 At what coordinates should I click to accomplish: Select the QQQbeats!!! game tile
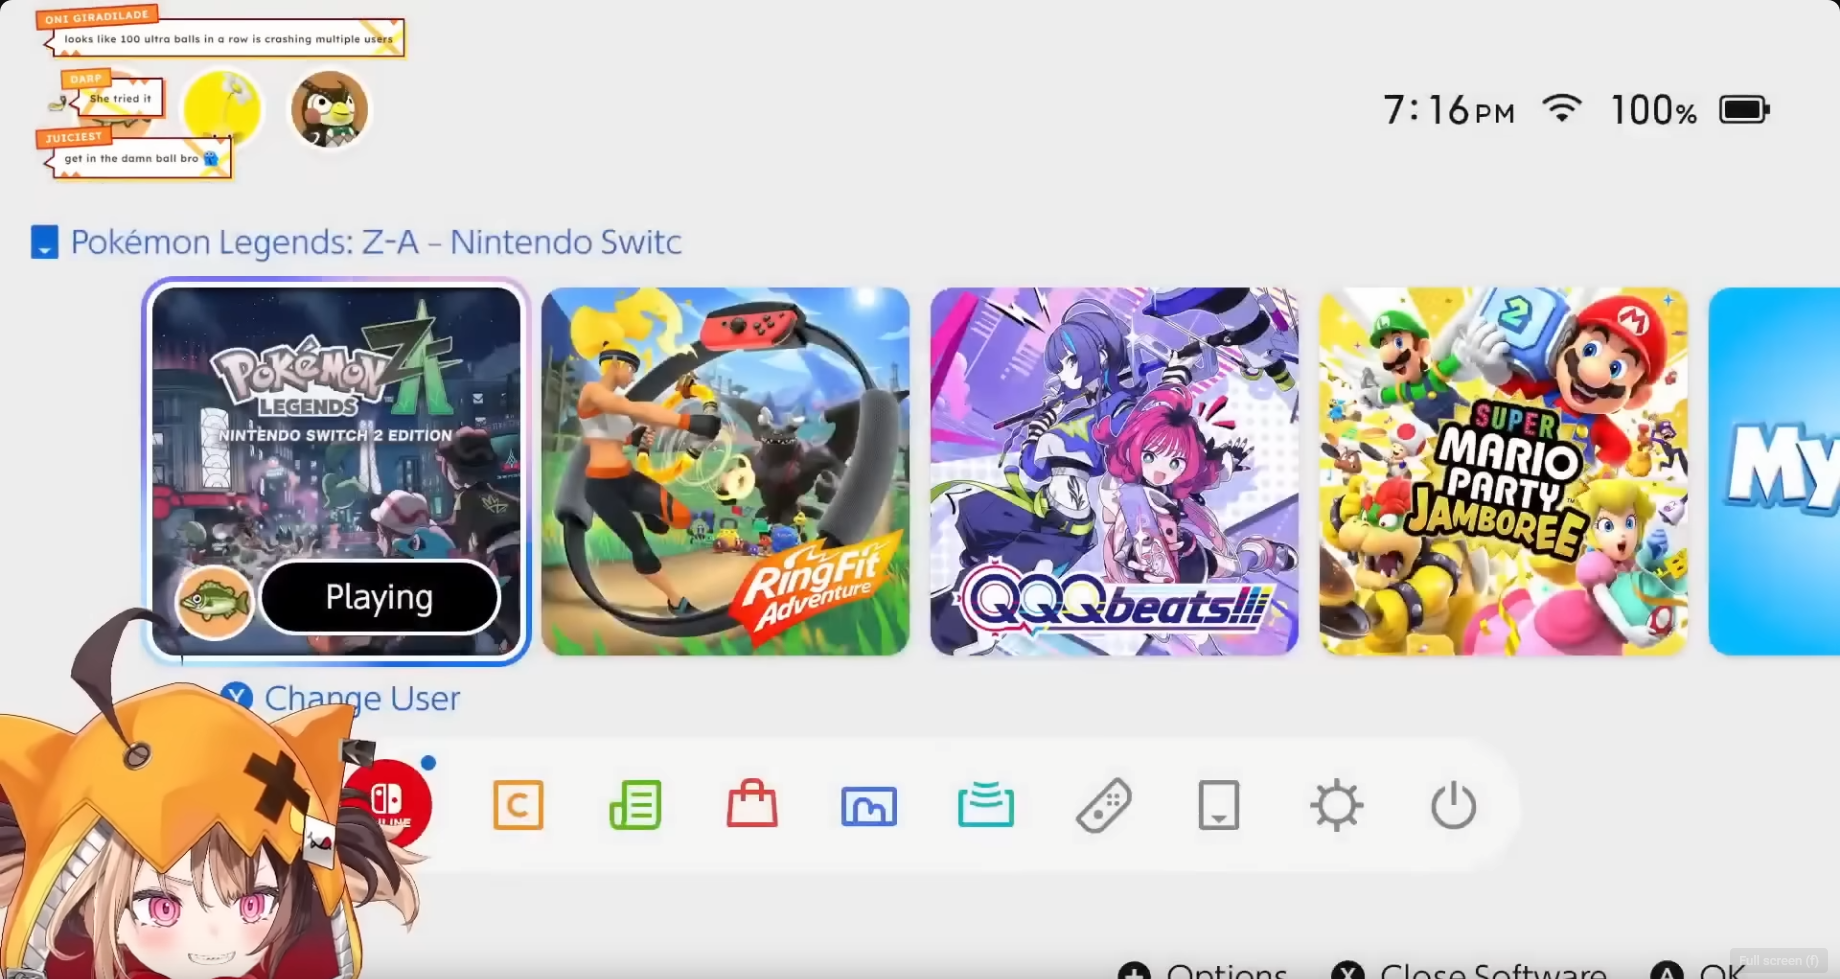[x=1114, y=471]
